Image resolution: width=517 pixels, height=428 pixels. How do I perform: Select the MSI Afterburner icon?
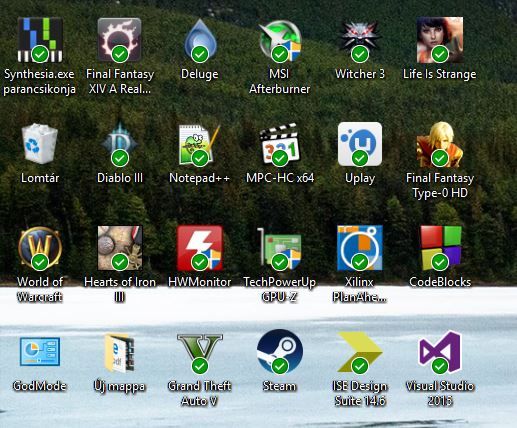[x=280, y=41]
